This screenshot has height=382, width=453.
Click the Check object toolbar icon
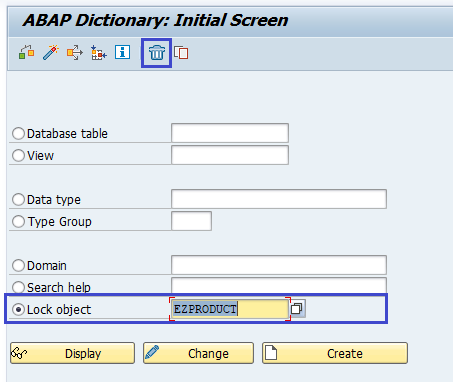(x=27, y=52)
